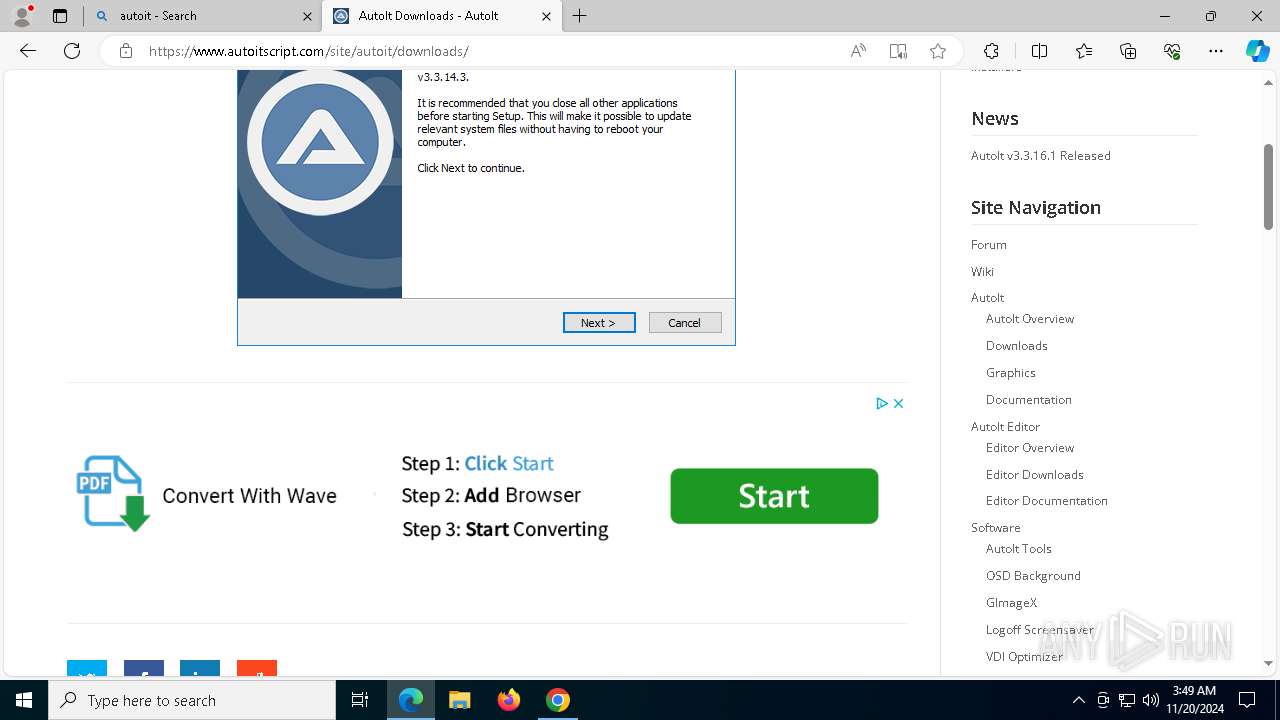Launch Google Chrome from taskbar
The image size is (1280, 720).
[x=558, y=700]
